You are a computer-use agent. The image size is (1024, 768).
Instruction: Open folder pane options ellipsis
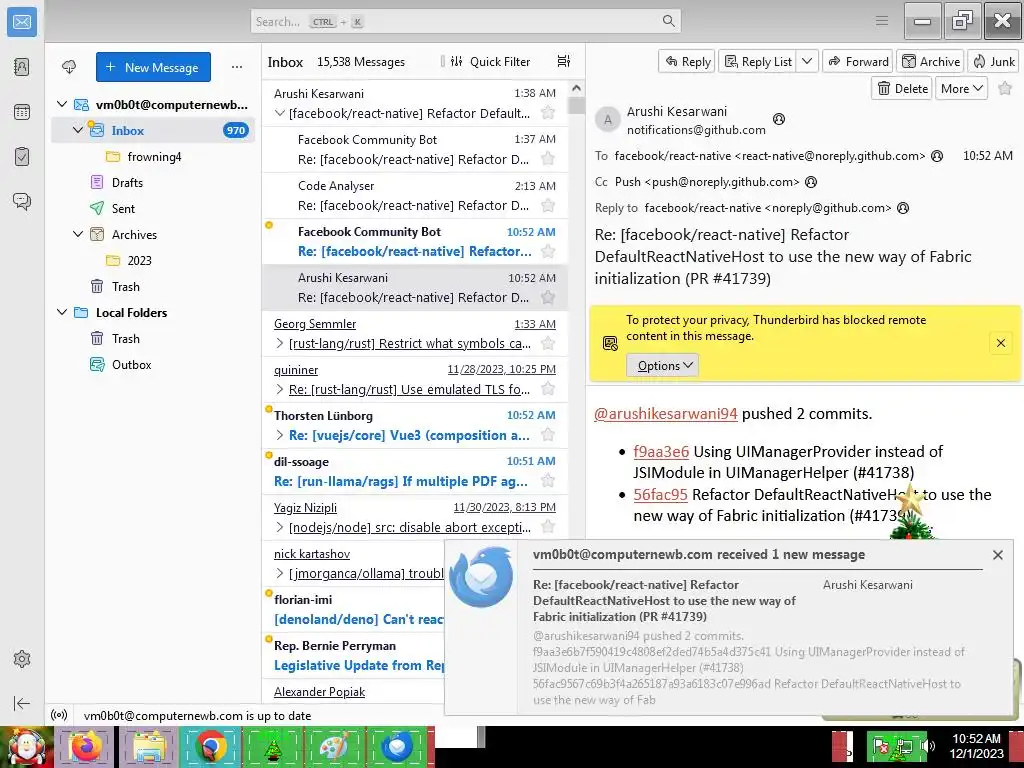click(237, 67)
